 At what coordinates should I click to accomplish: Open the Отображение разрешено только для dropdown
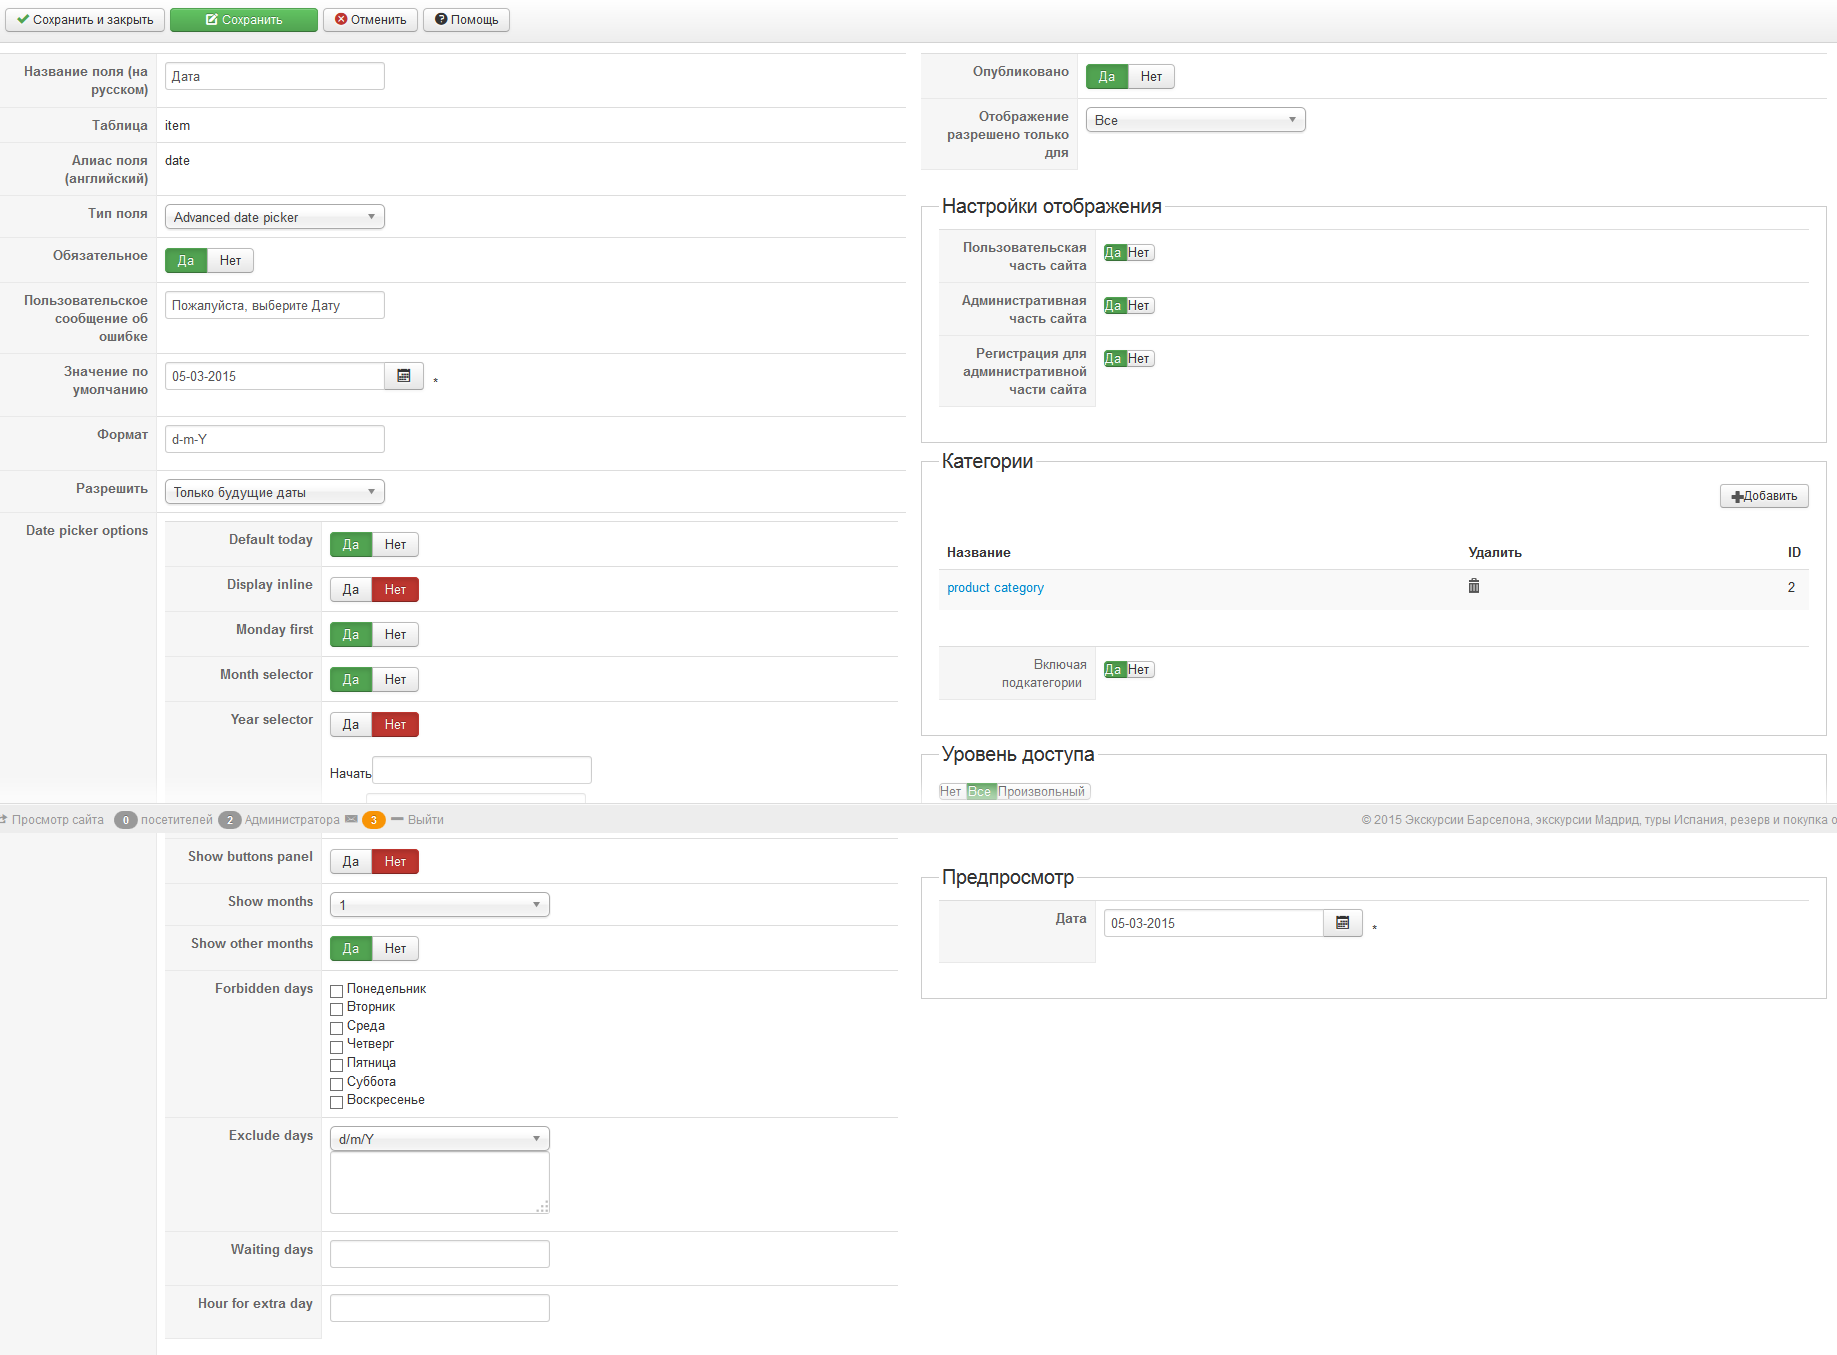pyautogui.click(x=1196, y=120)
